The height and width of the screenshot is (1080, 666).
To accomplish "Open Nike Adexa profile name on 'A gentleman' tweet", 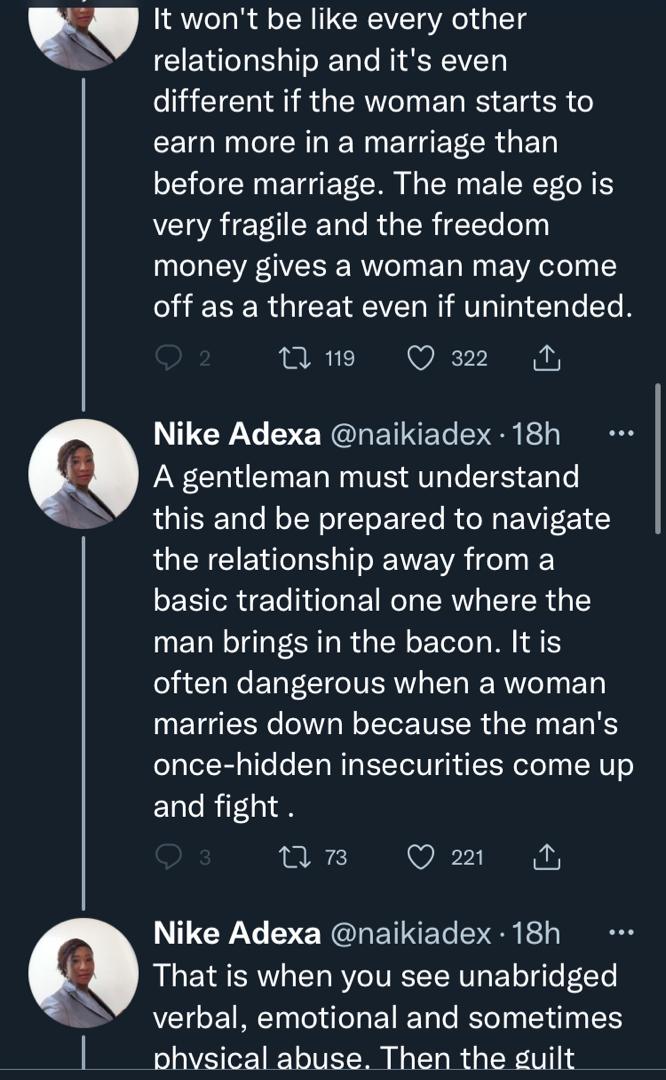I will point(236,435).
